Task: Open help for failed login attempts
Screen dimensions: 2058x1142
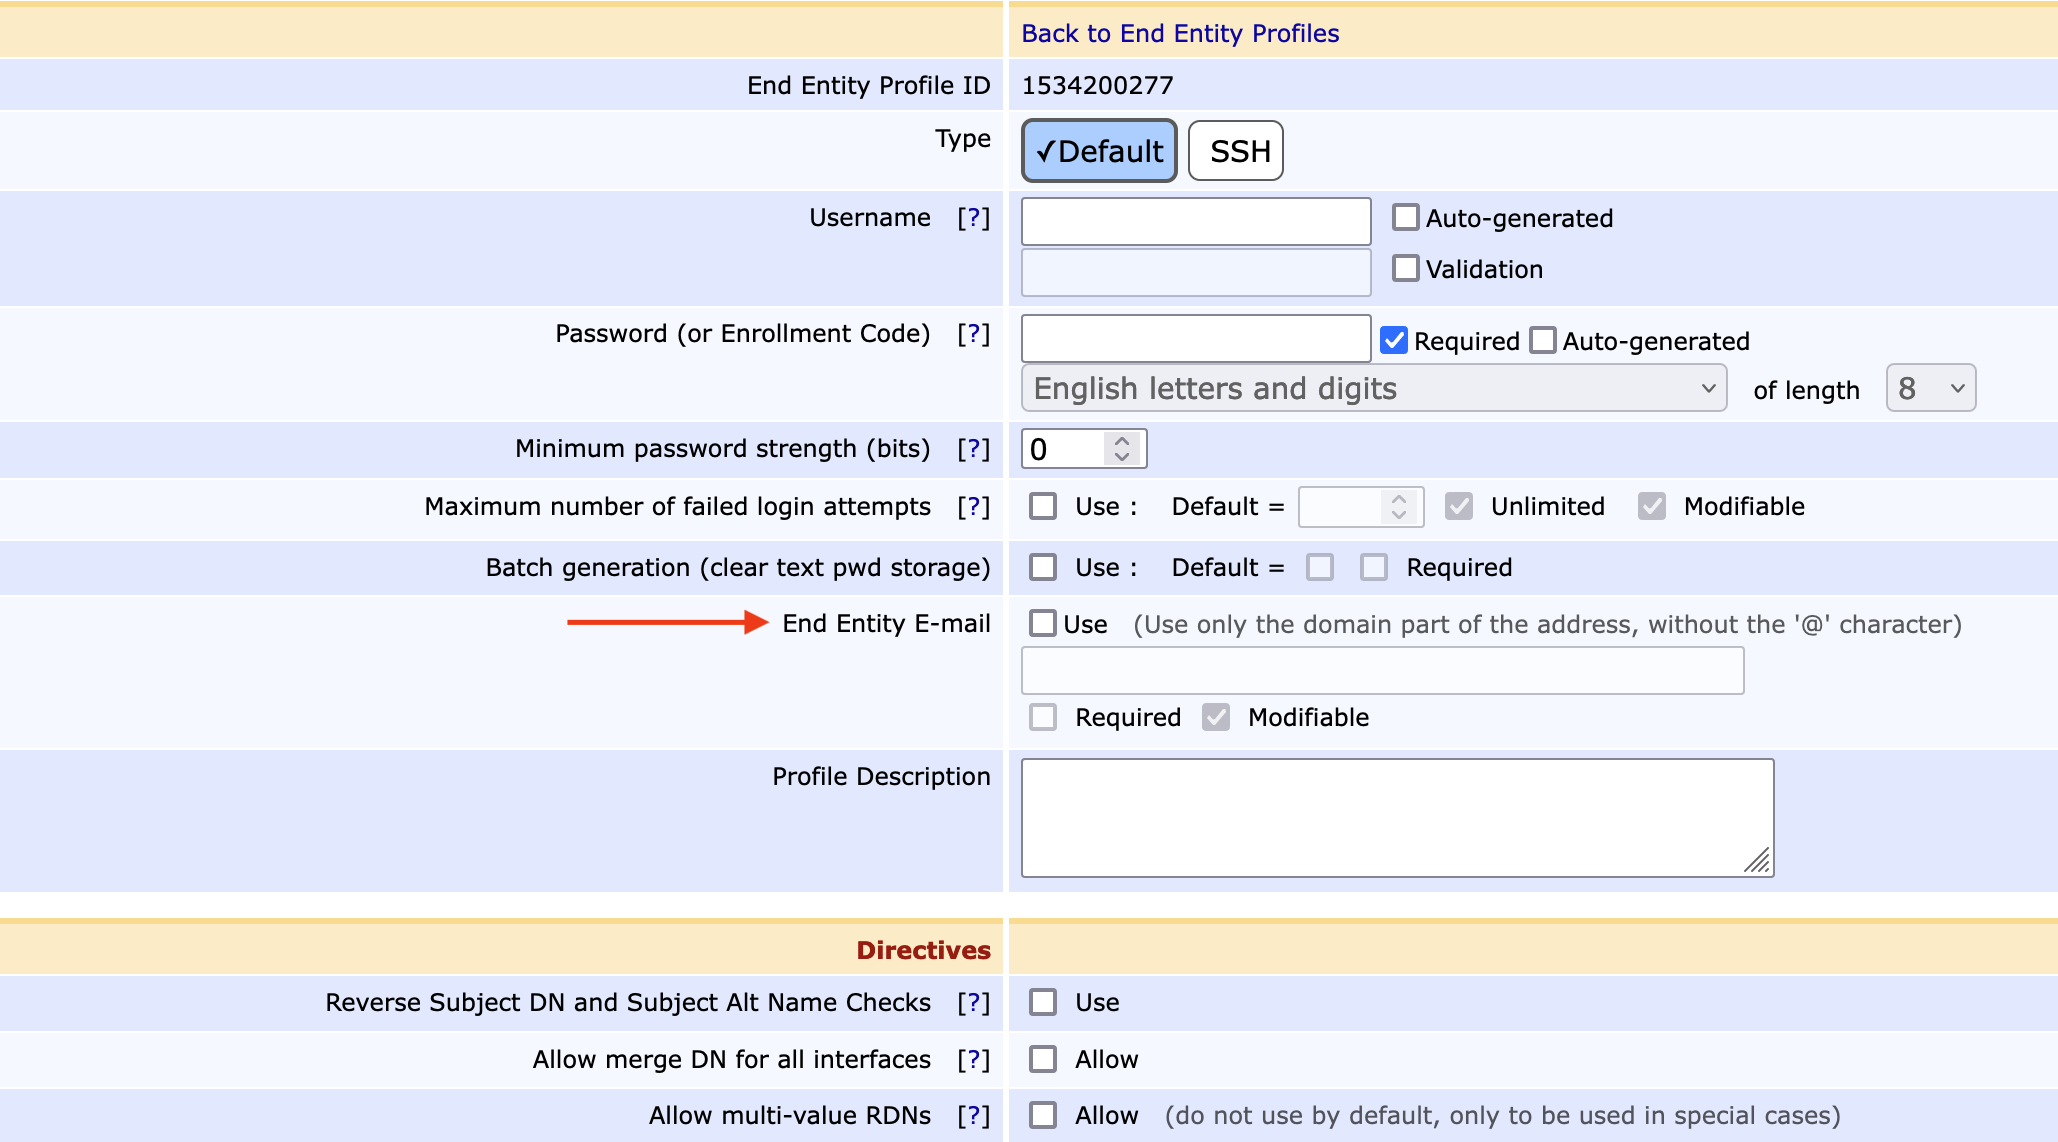Action: tap(973, 507)
